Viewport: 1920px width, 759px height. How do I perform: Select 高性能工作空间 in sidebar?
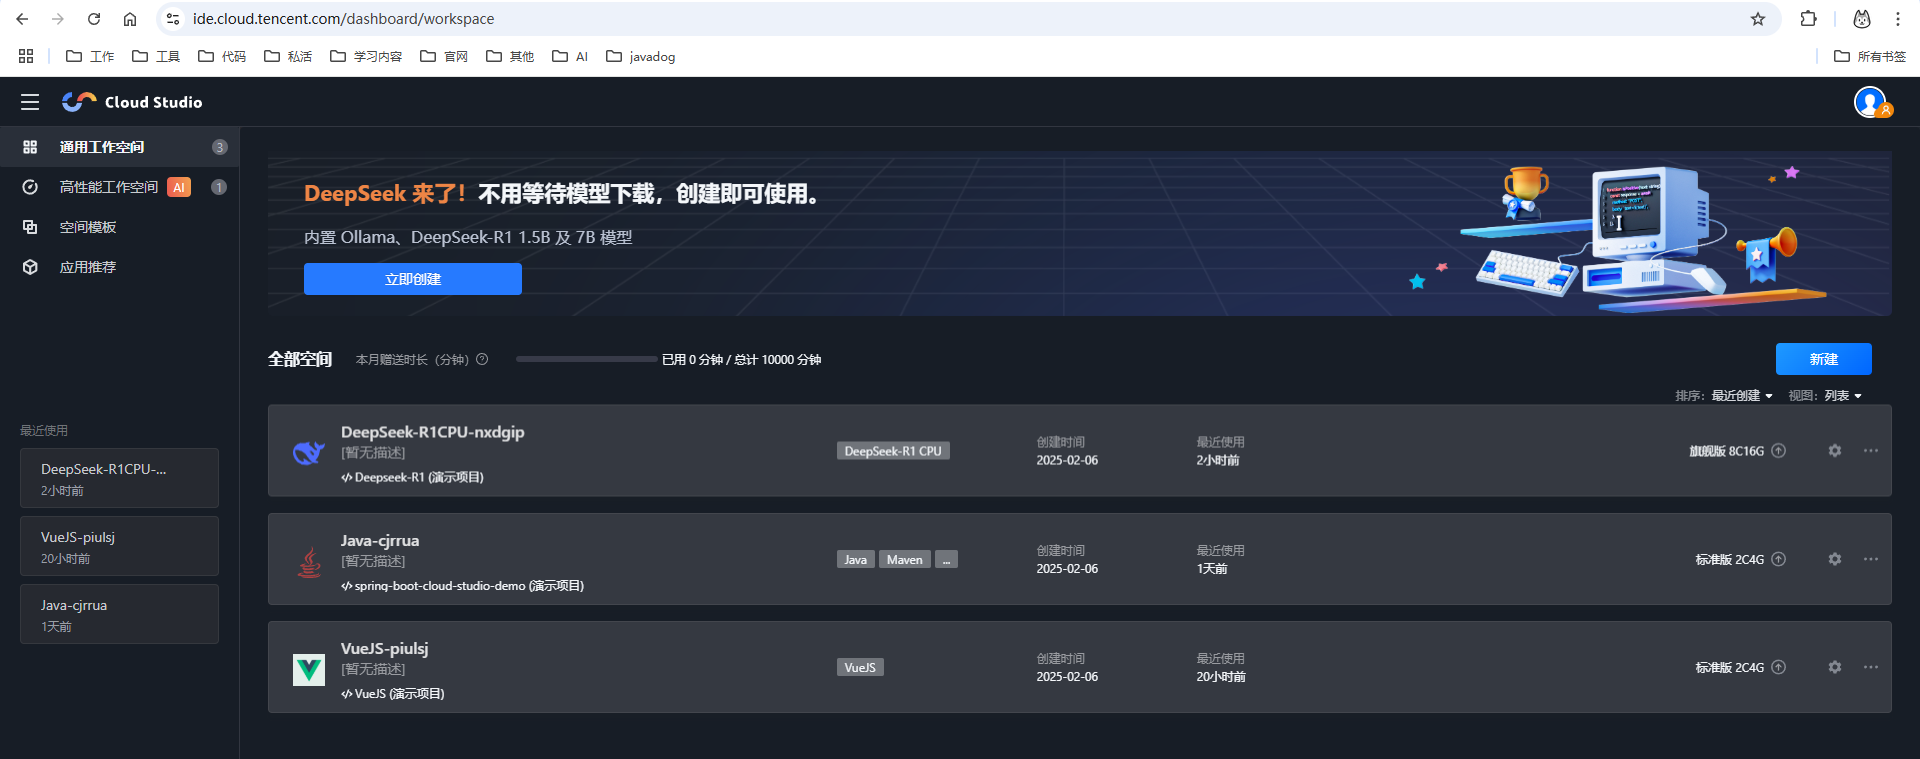[x=120, y=187]
